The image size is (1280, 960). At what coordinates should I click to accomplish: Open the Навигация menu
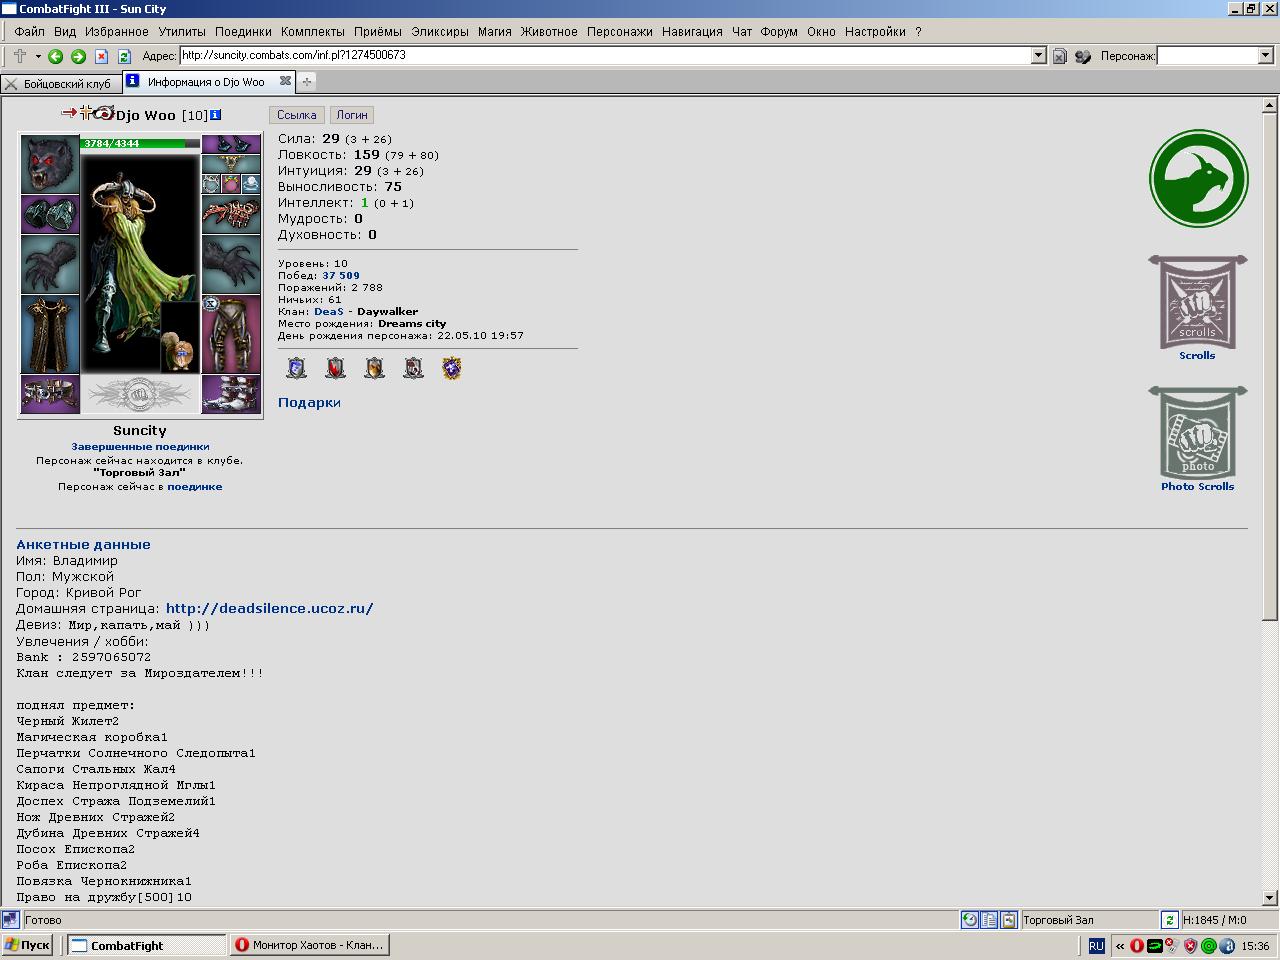(x=692, y=31)
